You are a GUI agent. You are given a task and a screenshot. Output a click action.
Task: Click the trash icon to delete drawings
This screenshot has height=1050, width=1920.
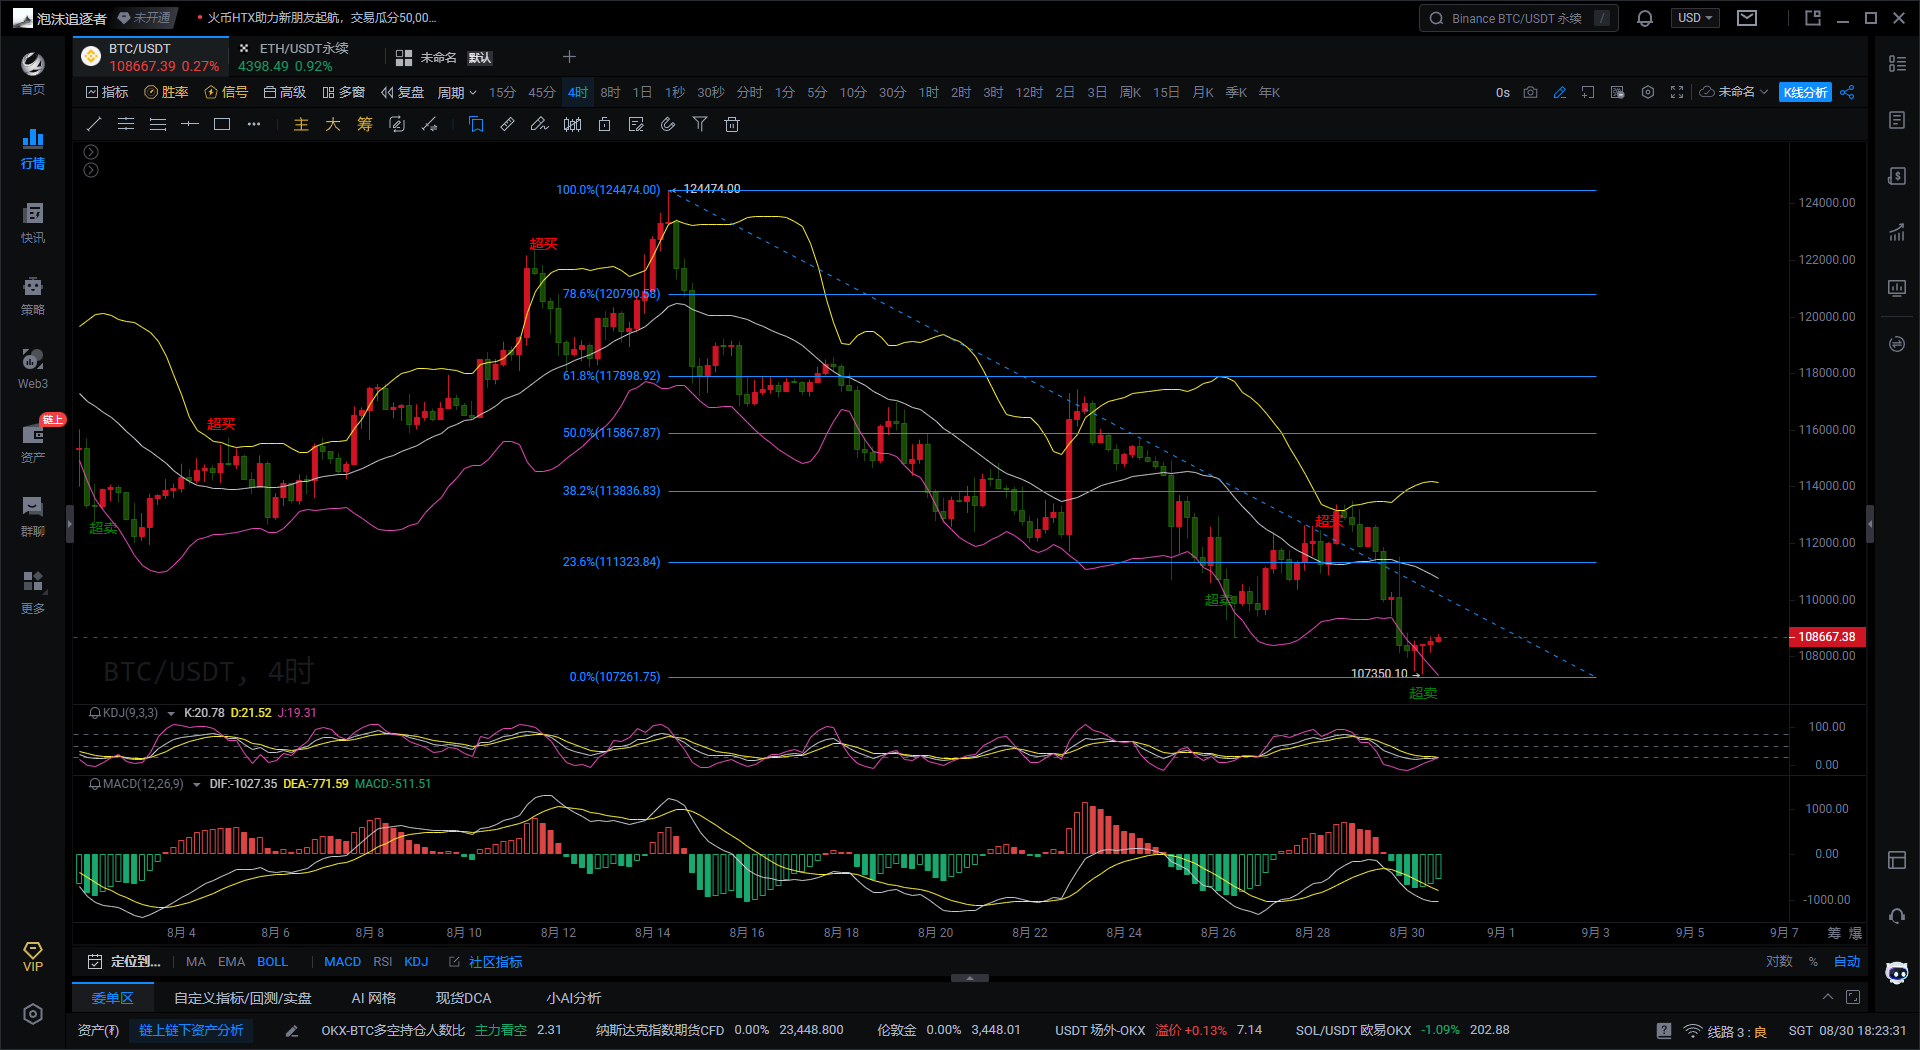(x=732, y=124)
